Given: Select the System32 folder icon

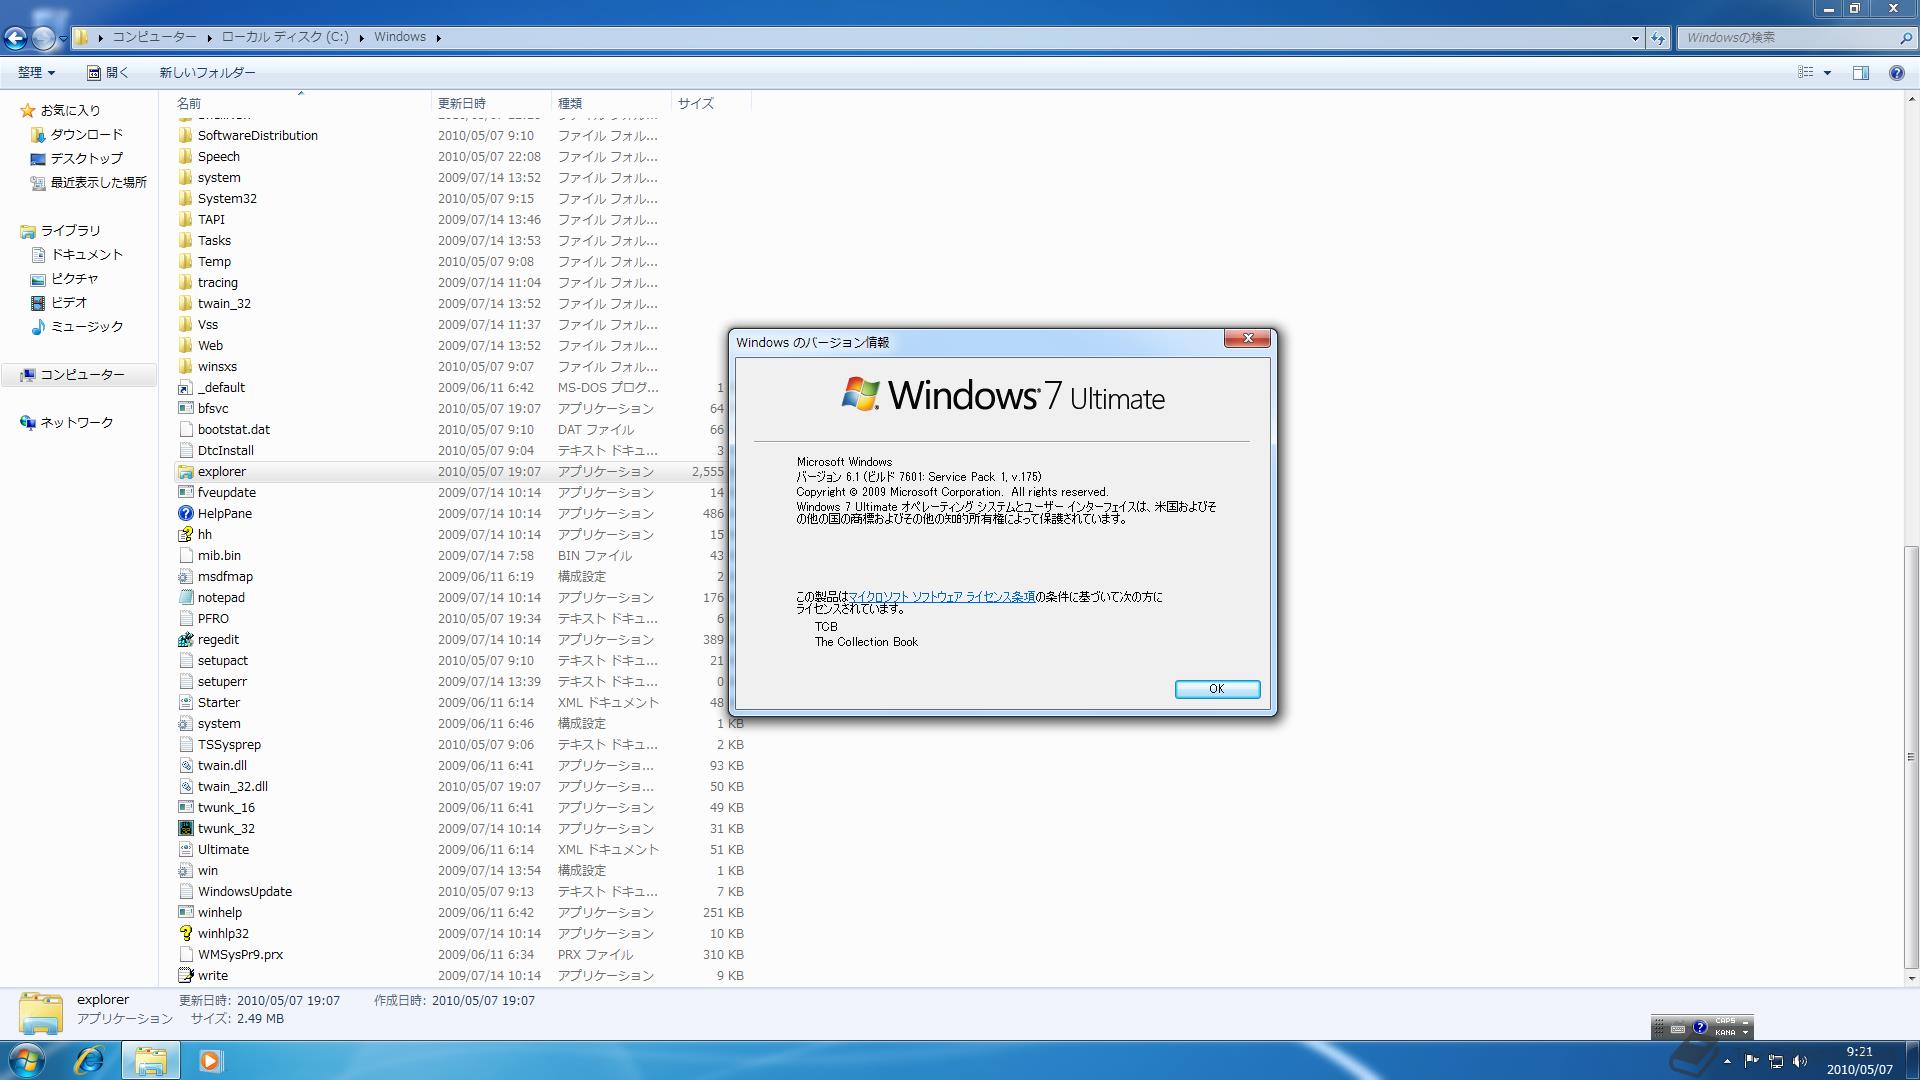Looking at the screenshot, I should pyautogui.click(x=185, y=199).
